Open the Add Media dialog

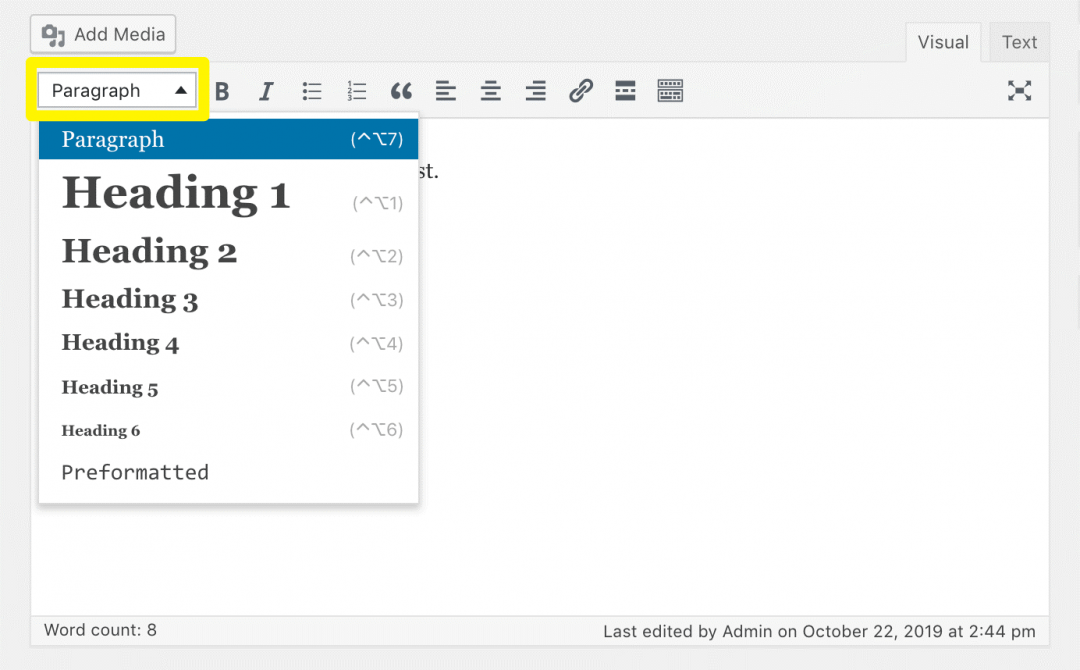[x=103, y=33]
